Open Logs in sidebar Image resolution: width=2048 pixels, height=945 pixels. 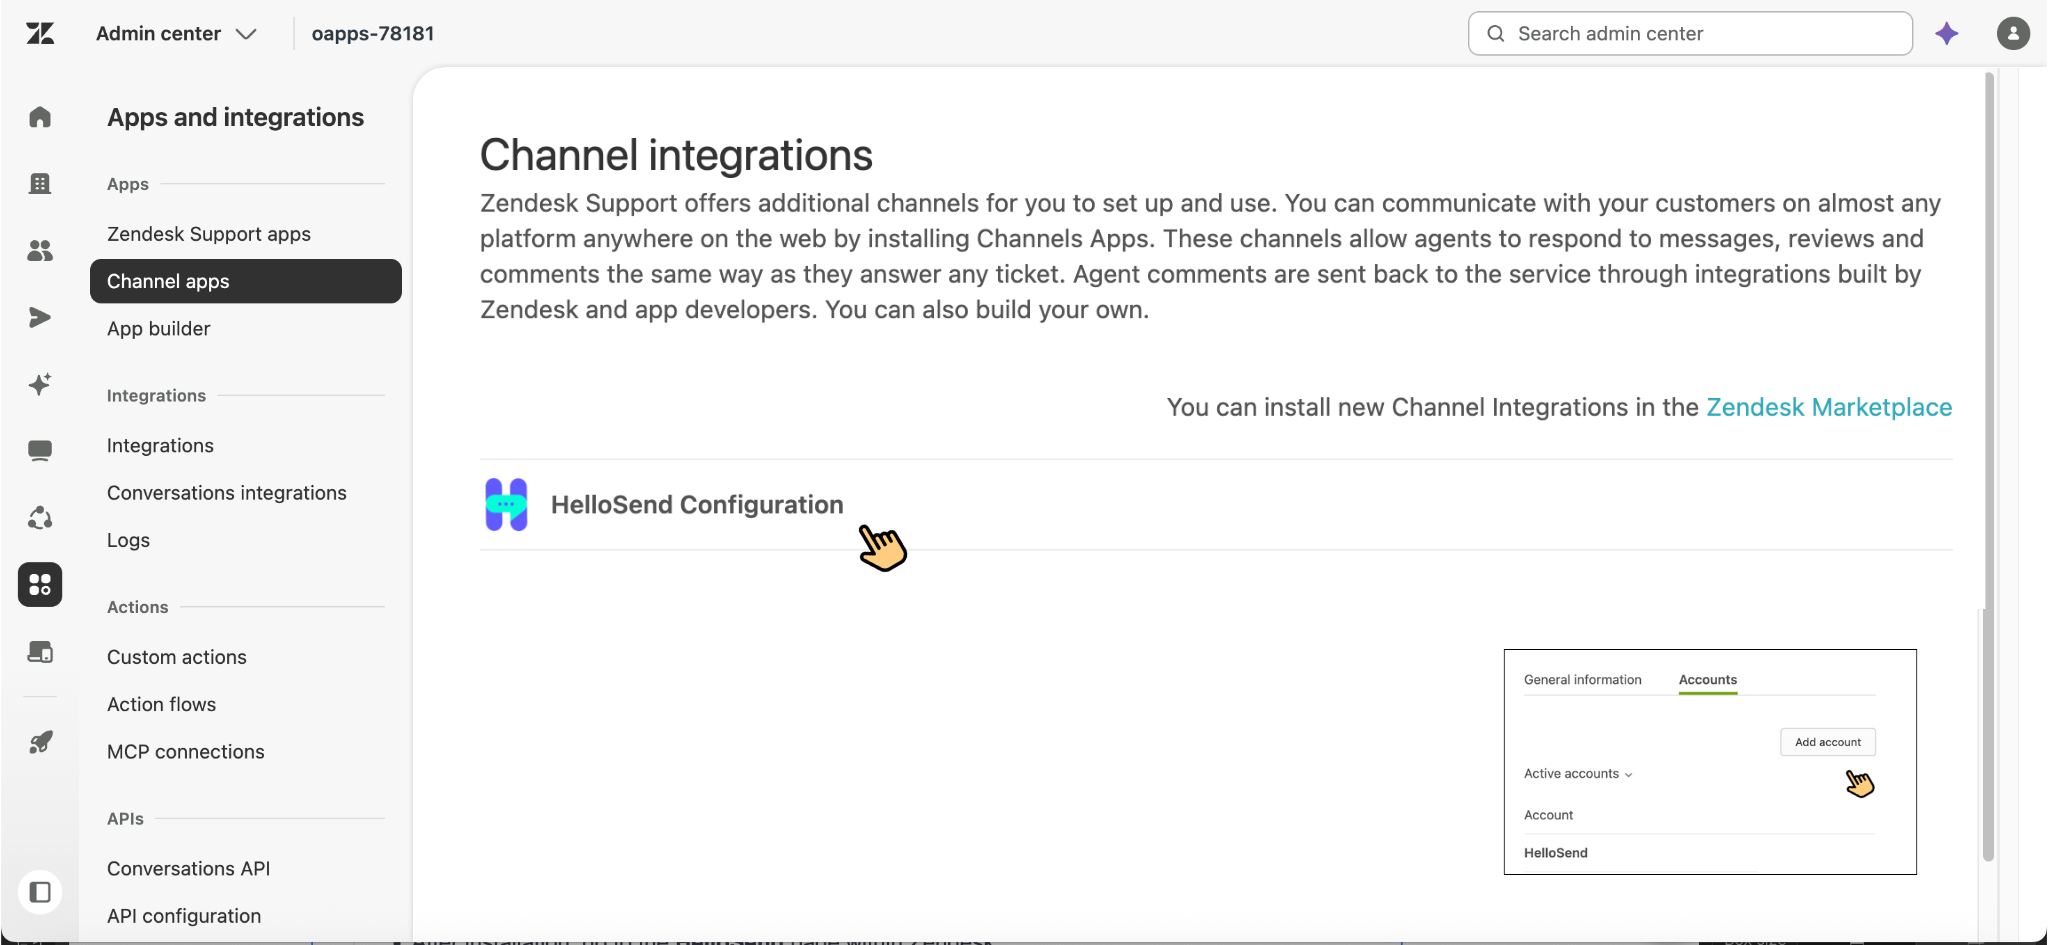(128, 540)
